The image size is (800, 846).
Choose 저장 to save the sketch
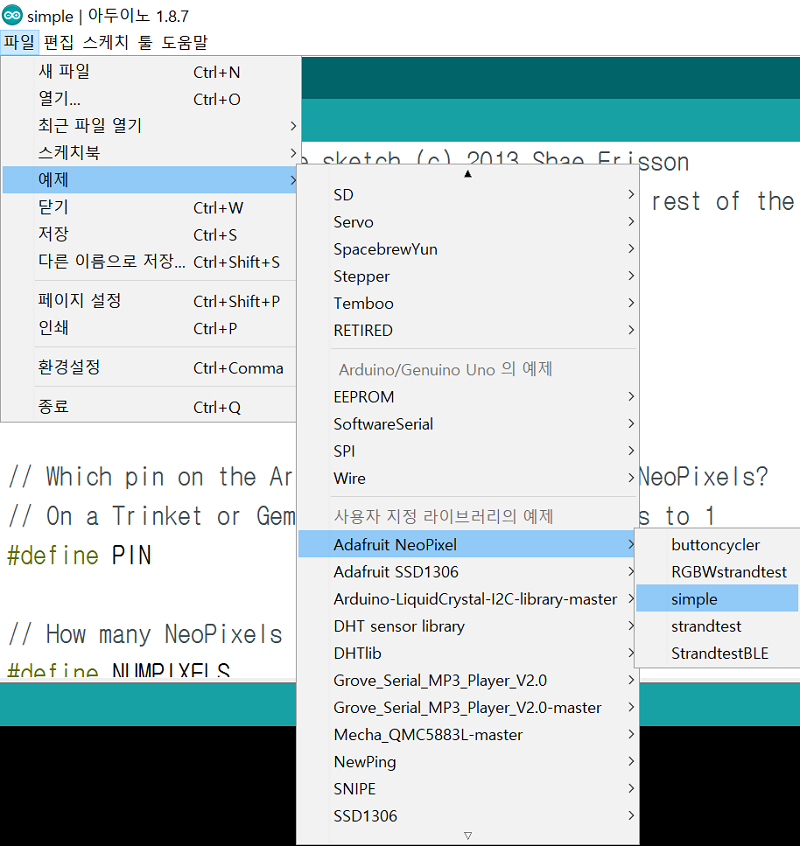[149, 234]
